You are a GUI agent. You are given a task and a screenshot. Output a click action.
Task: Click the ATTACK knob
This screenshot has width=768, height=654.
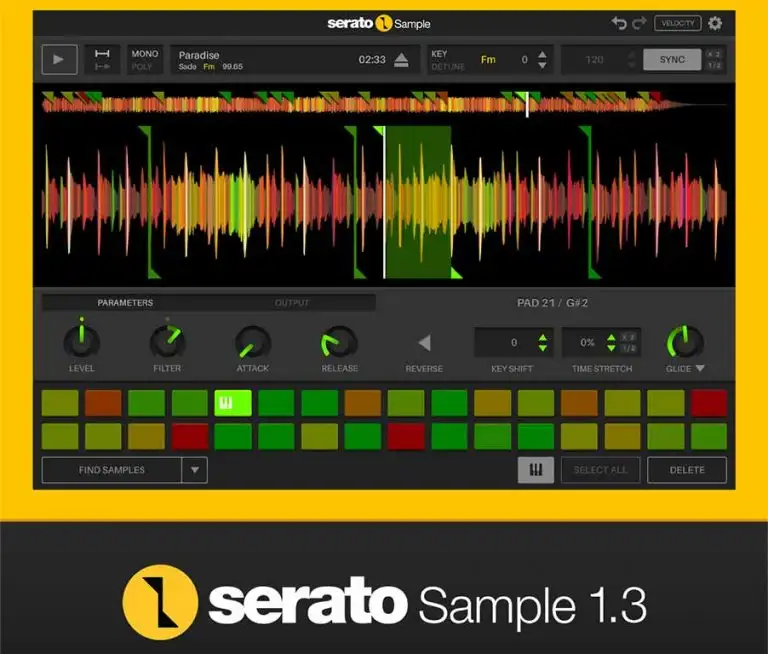pyautogui.click(x=253, y=342)
